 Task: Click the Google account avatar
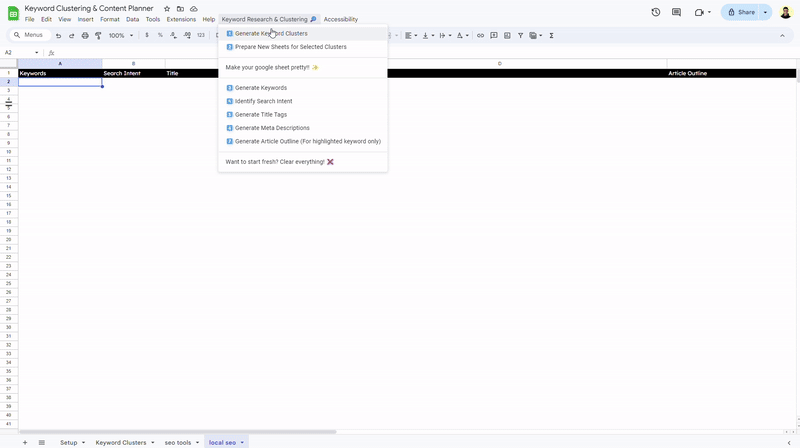pos(786,12)
